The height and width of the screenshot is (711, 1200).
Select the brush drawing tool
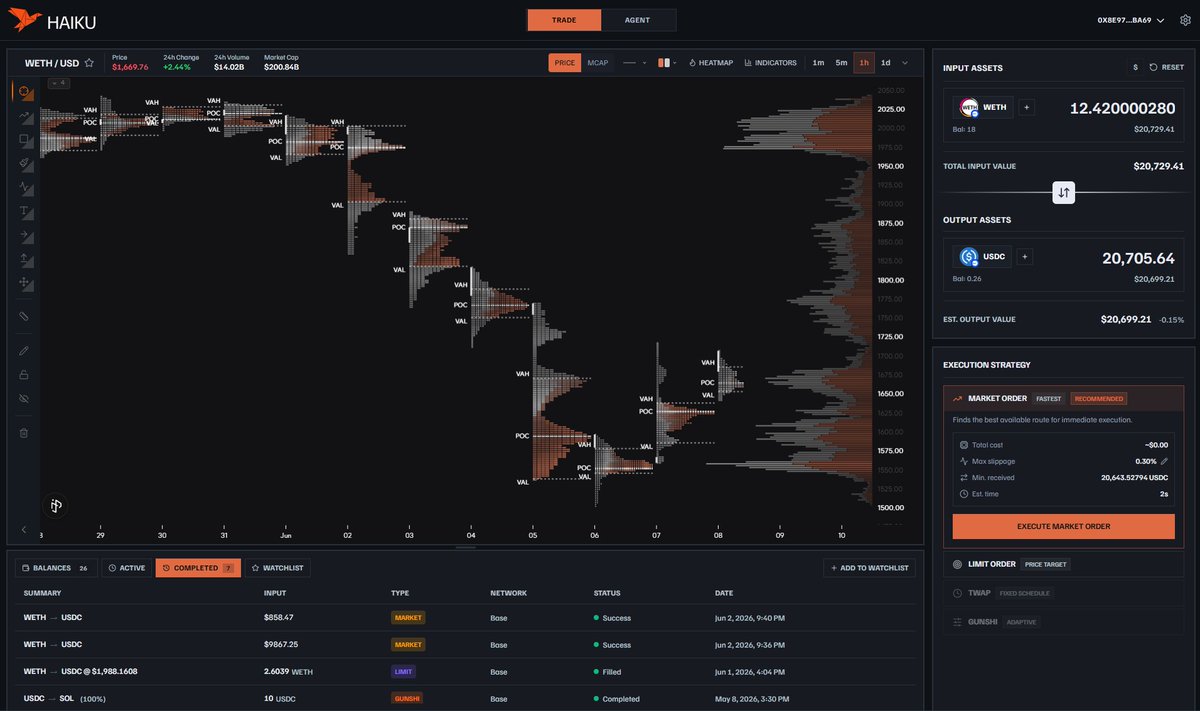[x=24, y=163]
